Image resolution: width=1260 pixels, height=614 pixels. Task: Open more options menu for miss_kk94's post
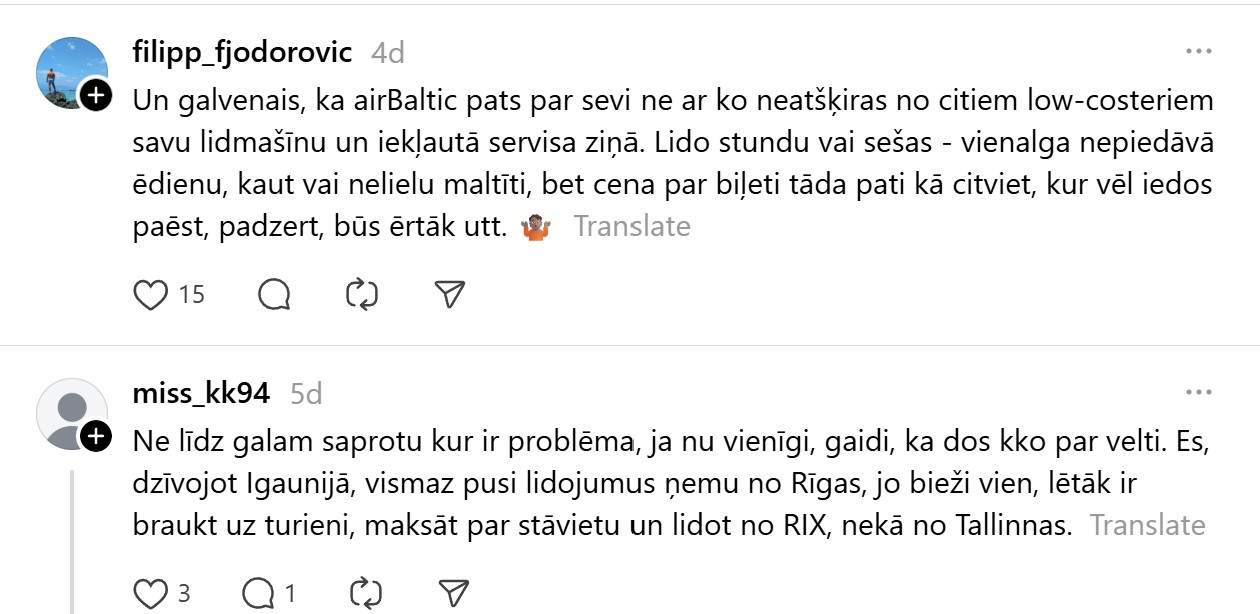[1198, 392]
